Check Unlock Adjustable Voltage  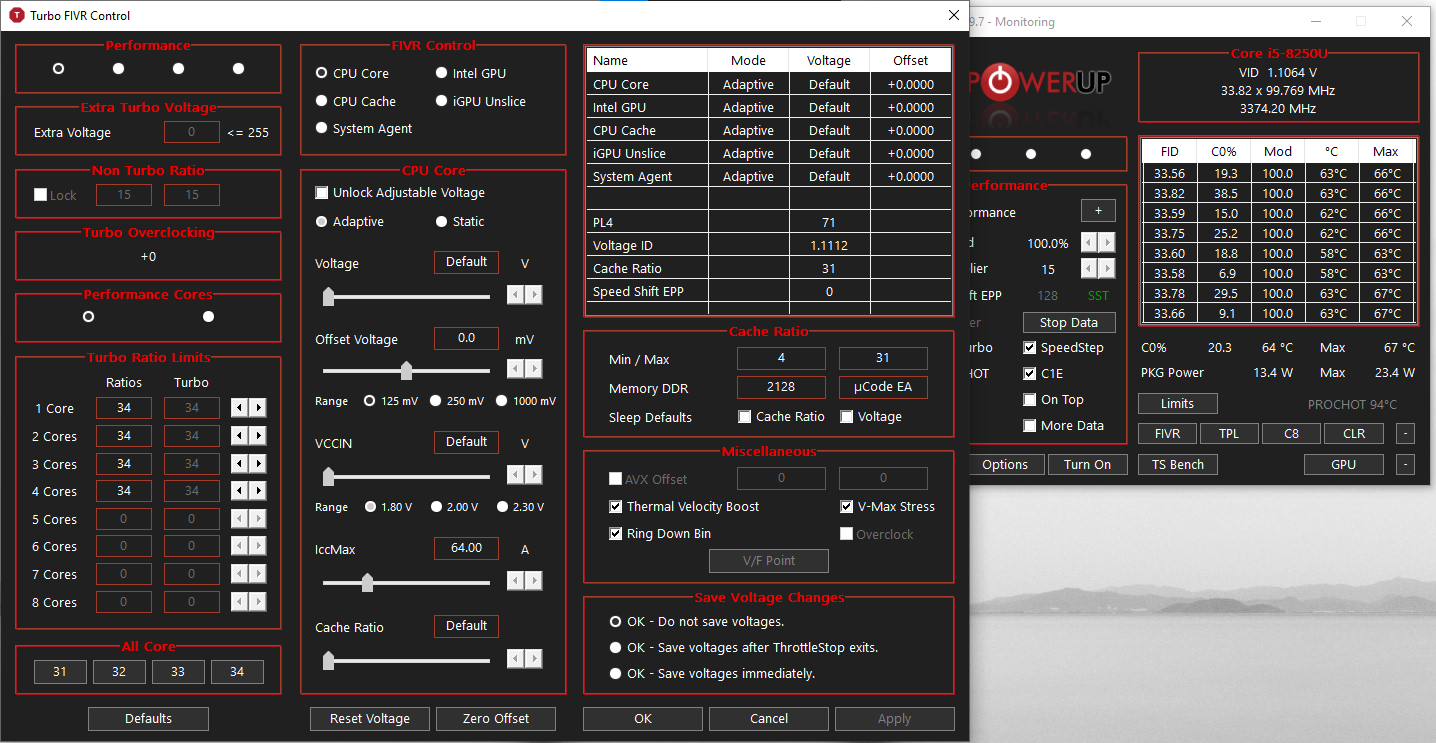point(322,192)
